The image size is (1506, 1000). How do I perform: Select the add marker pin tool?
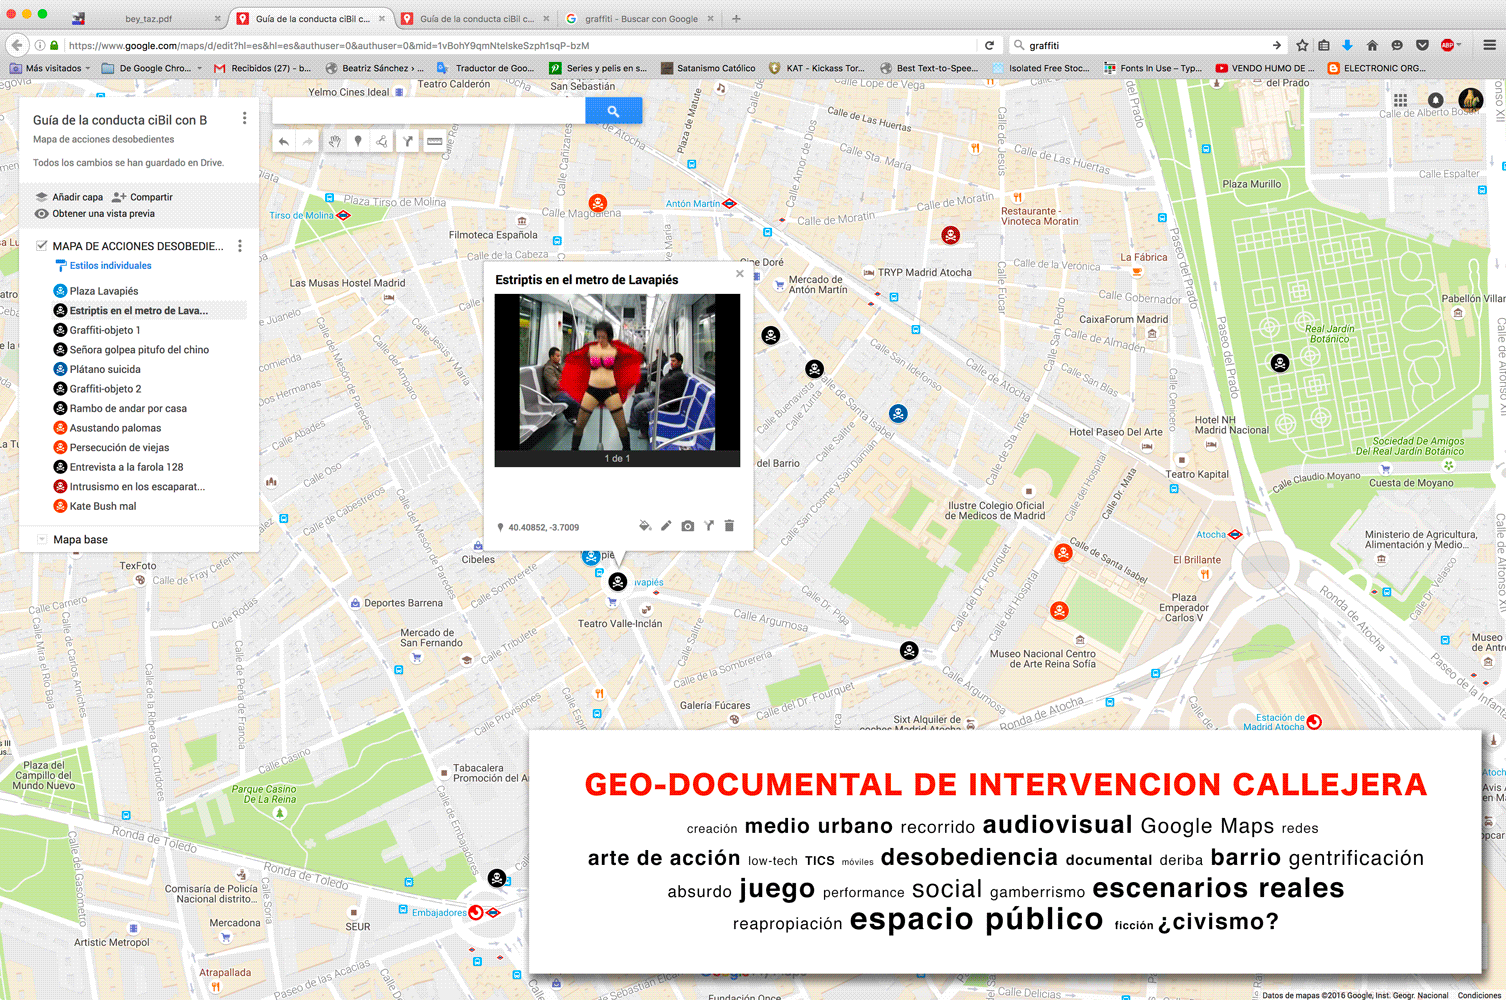pos(358,142)
